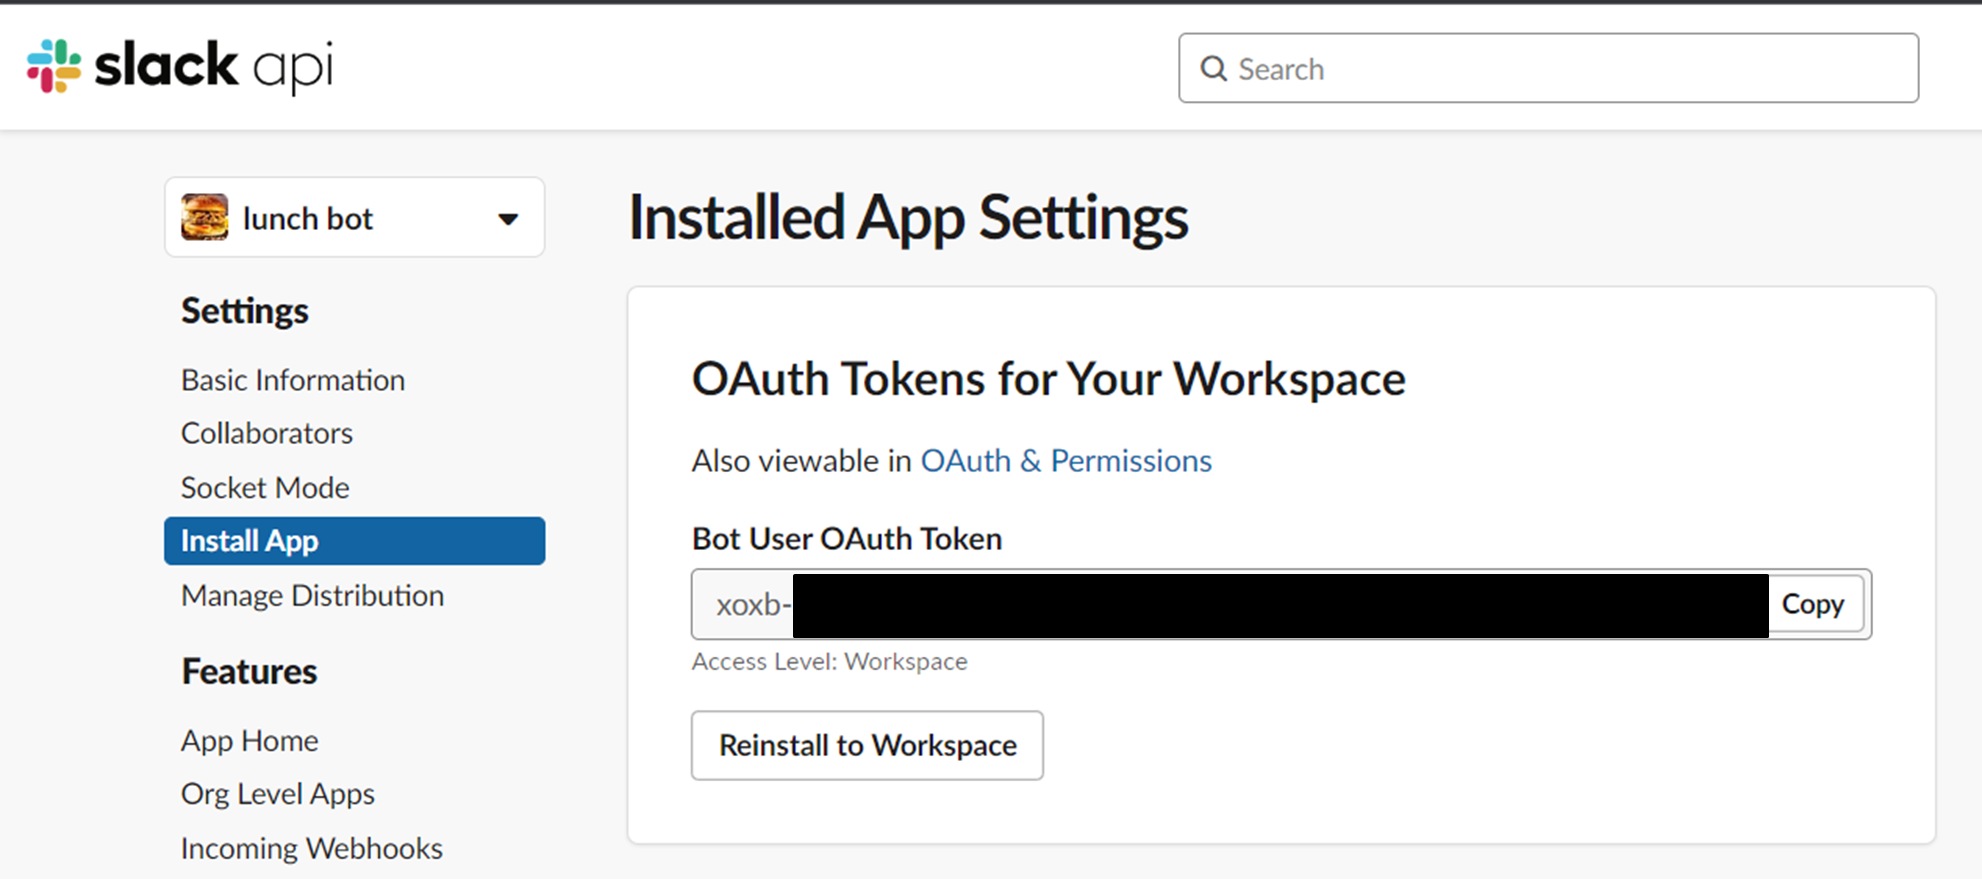Select the Install App sidebar item
The width and height of the screenshot is (1982, 879).
[249, 541]
